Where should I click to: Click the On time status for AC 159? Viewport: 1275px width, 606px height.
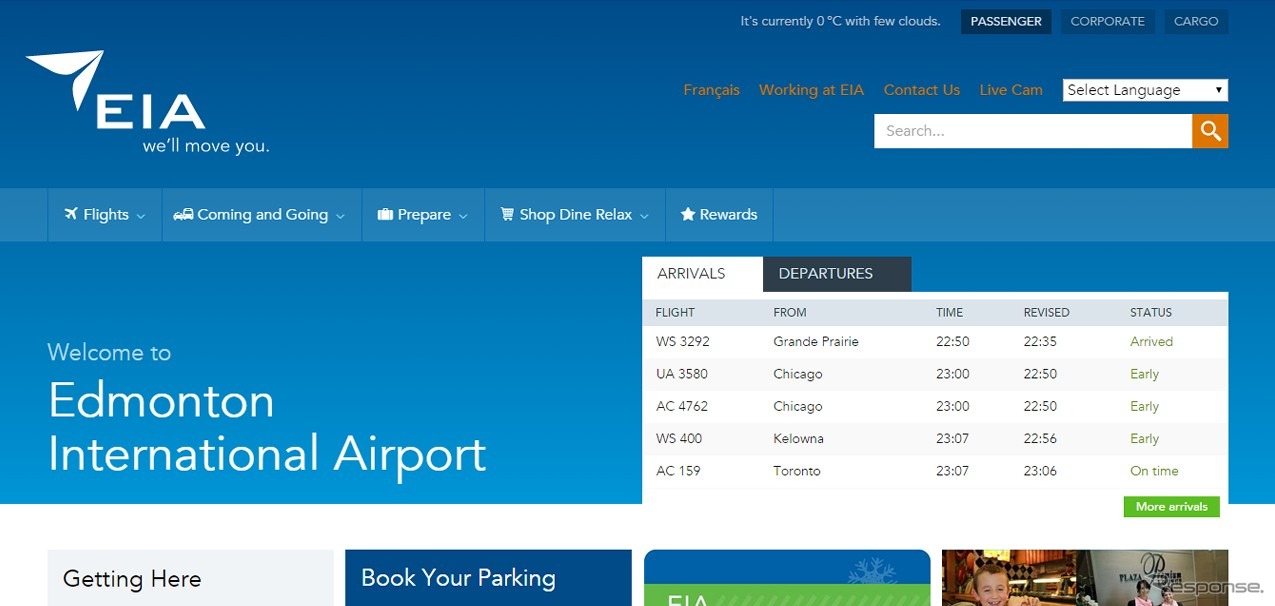tap(1154, 471)
